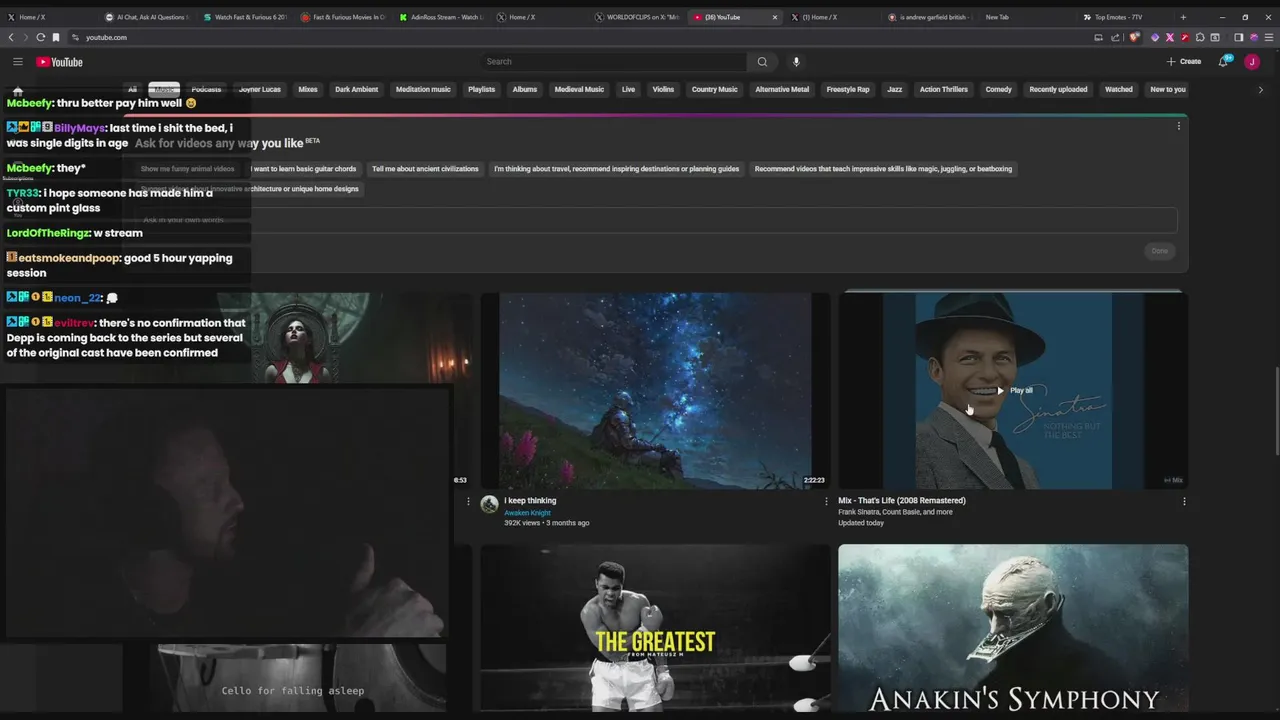
Task: Select the Recently uploaded chip
Action: coord(1058,89)
